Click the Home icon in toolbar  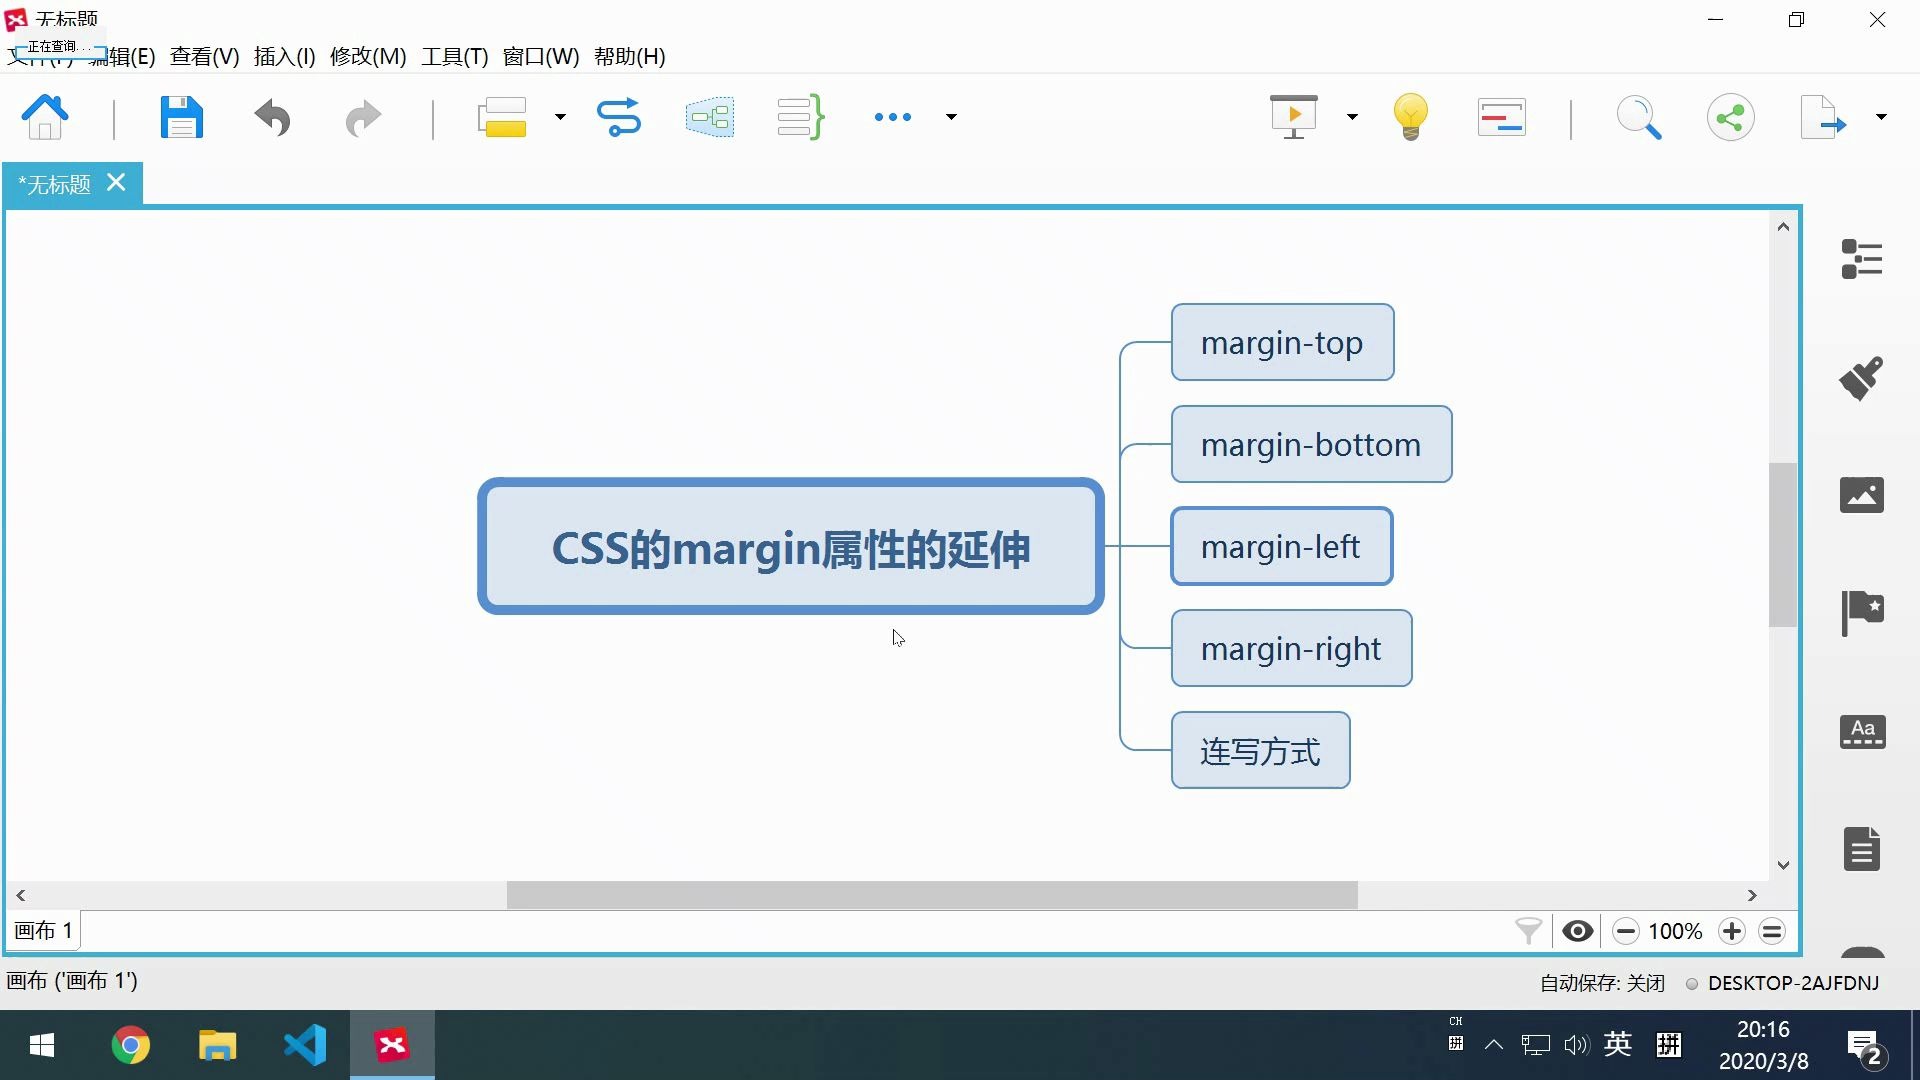coord(45,118)
